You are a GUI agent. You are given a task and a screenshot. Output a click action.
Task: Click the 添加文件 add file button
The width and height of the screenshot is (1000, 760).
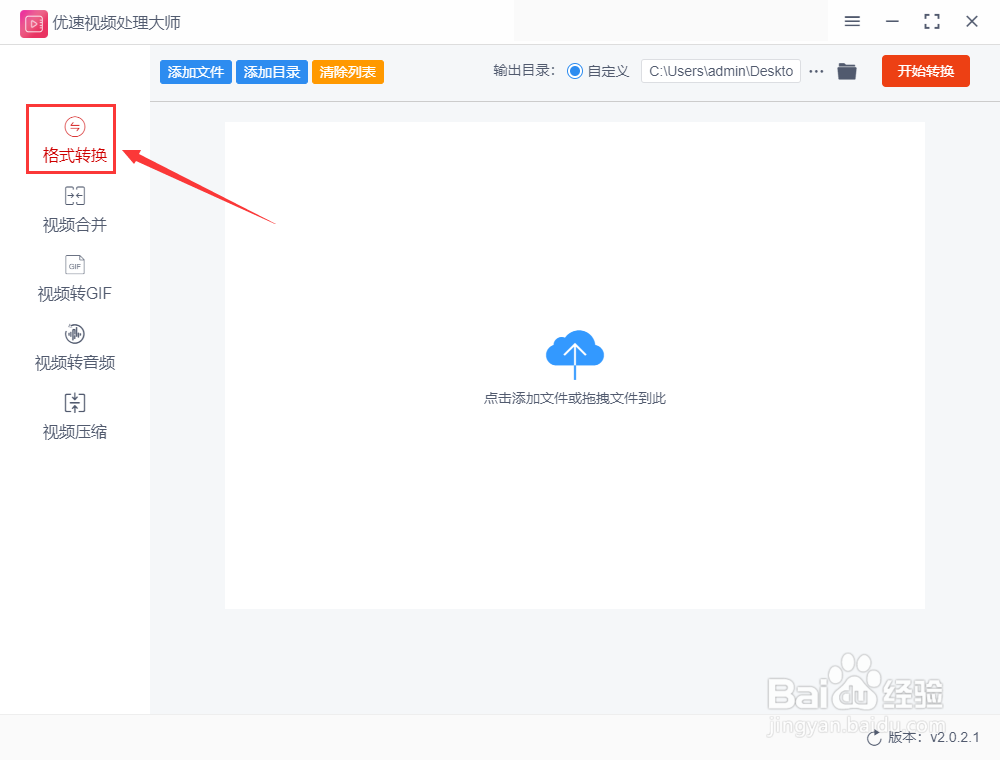(195, 71)
